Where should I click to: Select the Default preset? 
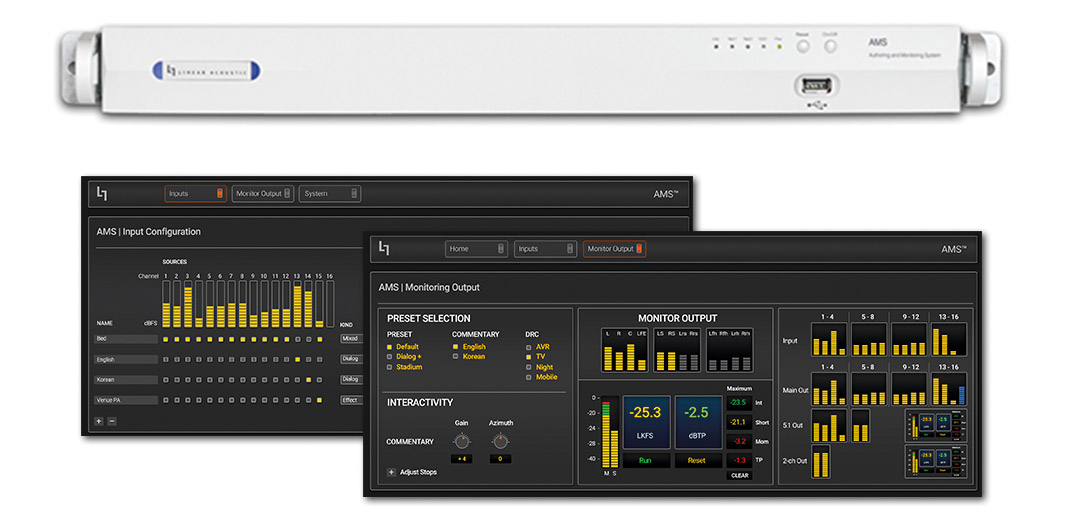[x=403, y=347]
